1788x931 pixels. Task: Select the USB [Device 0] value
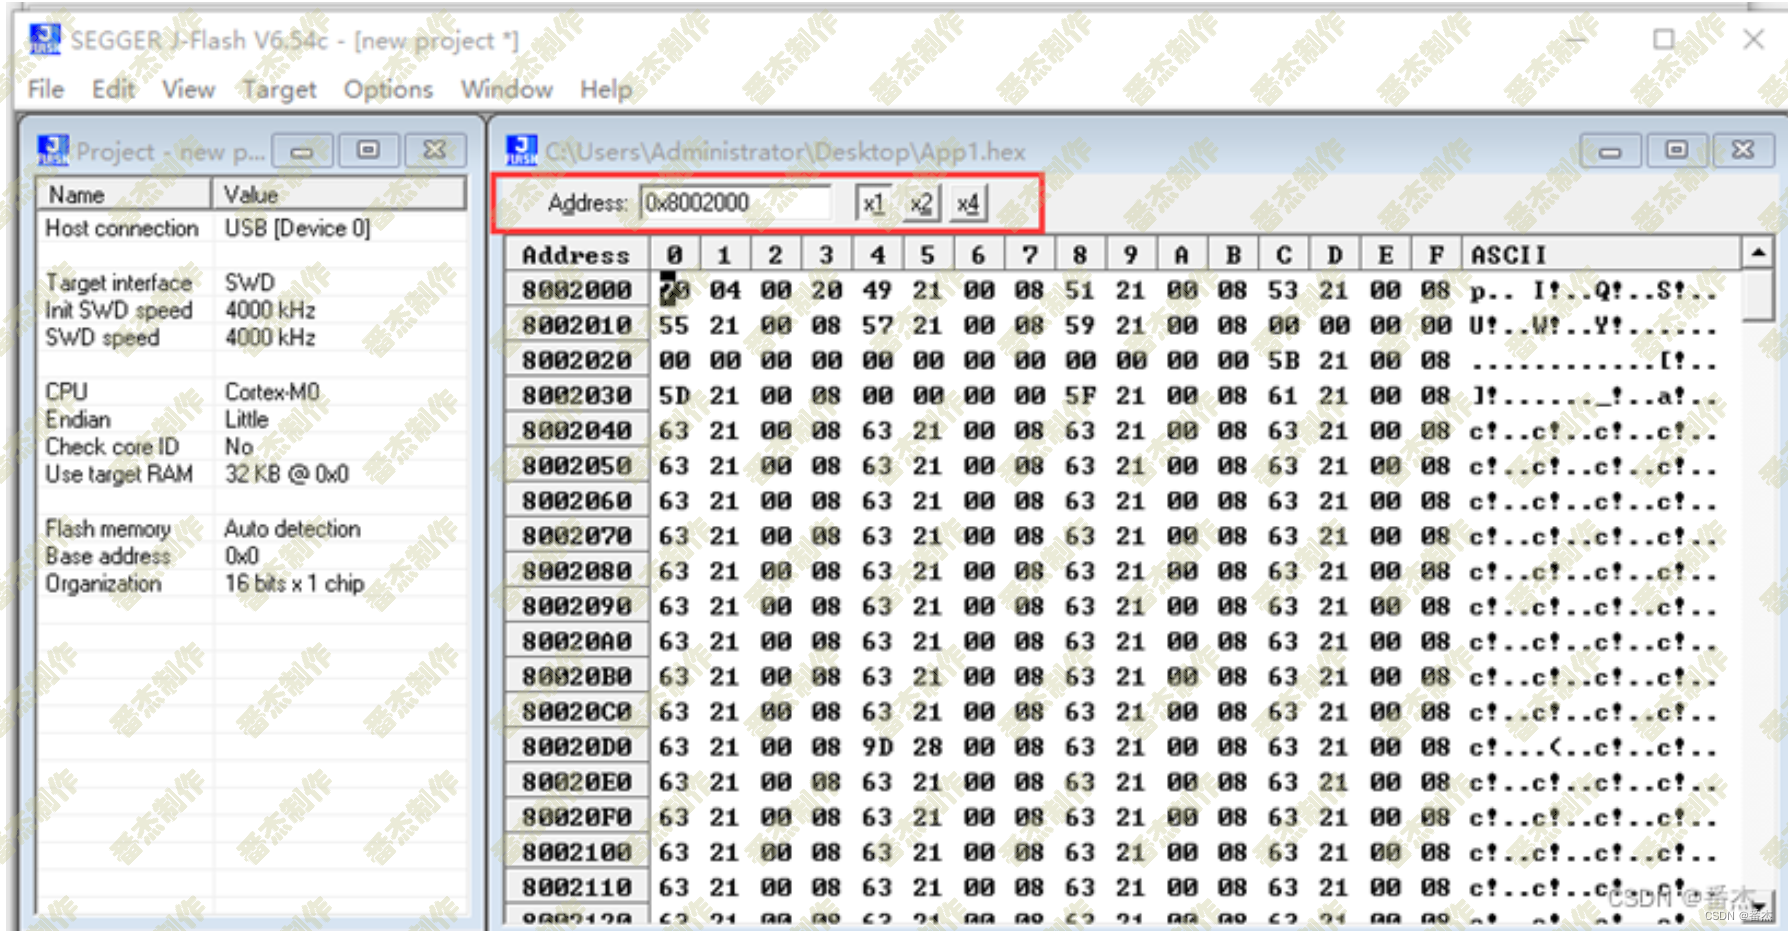297,228
